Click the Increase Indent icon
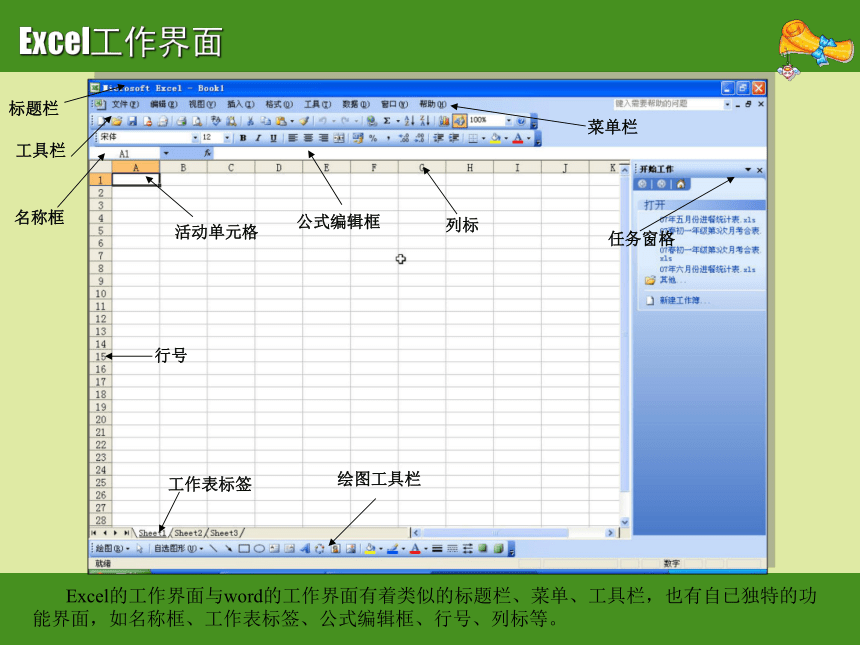Image resolution: width=860 pixels, height=645 pixels. point(454,138)
